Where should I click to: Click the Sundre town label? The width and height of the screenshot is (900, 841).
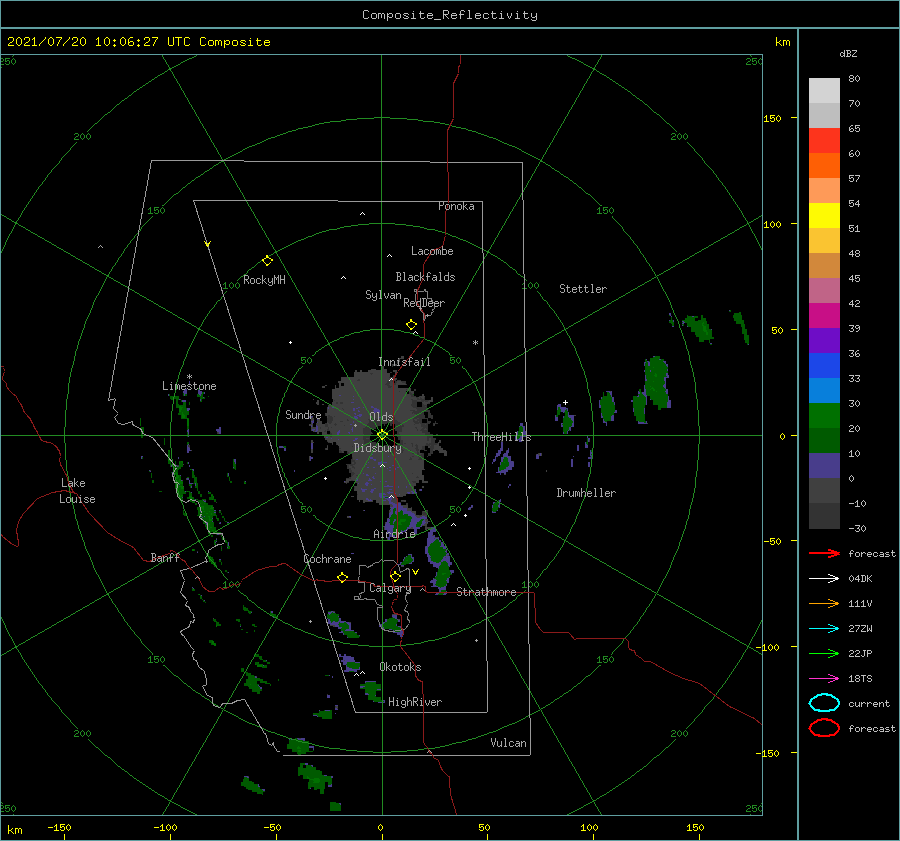pyautogui.click(x=303, y=415)
